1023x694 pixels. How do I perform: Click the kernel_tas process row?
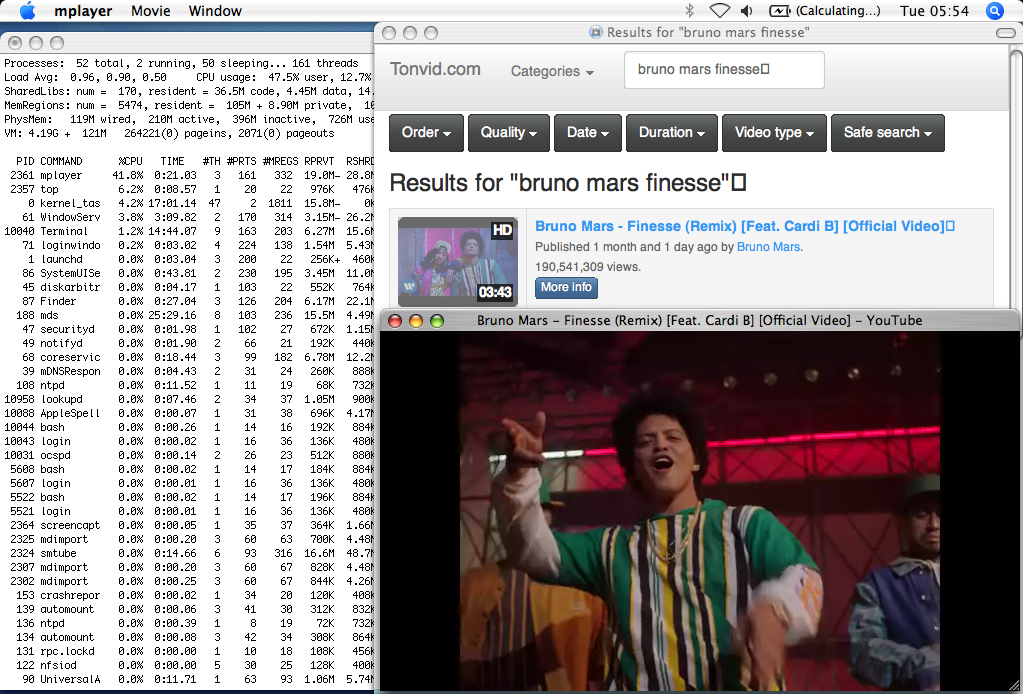189,204
